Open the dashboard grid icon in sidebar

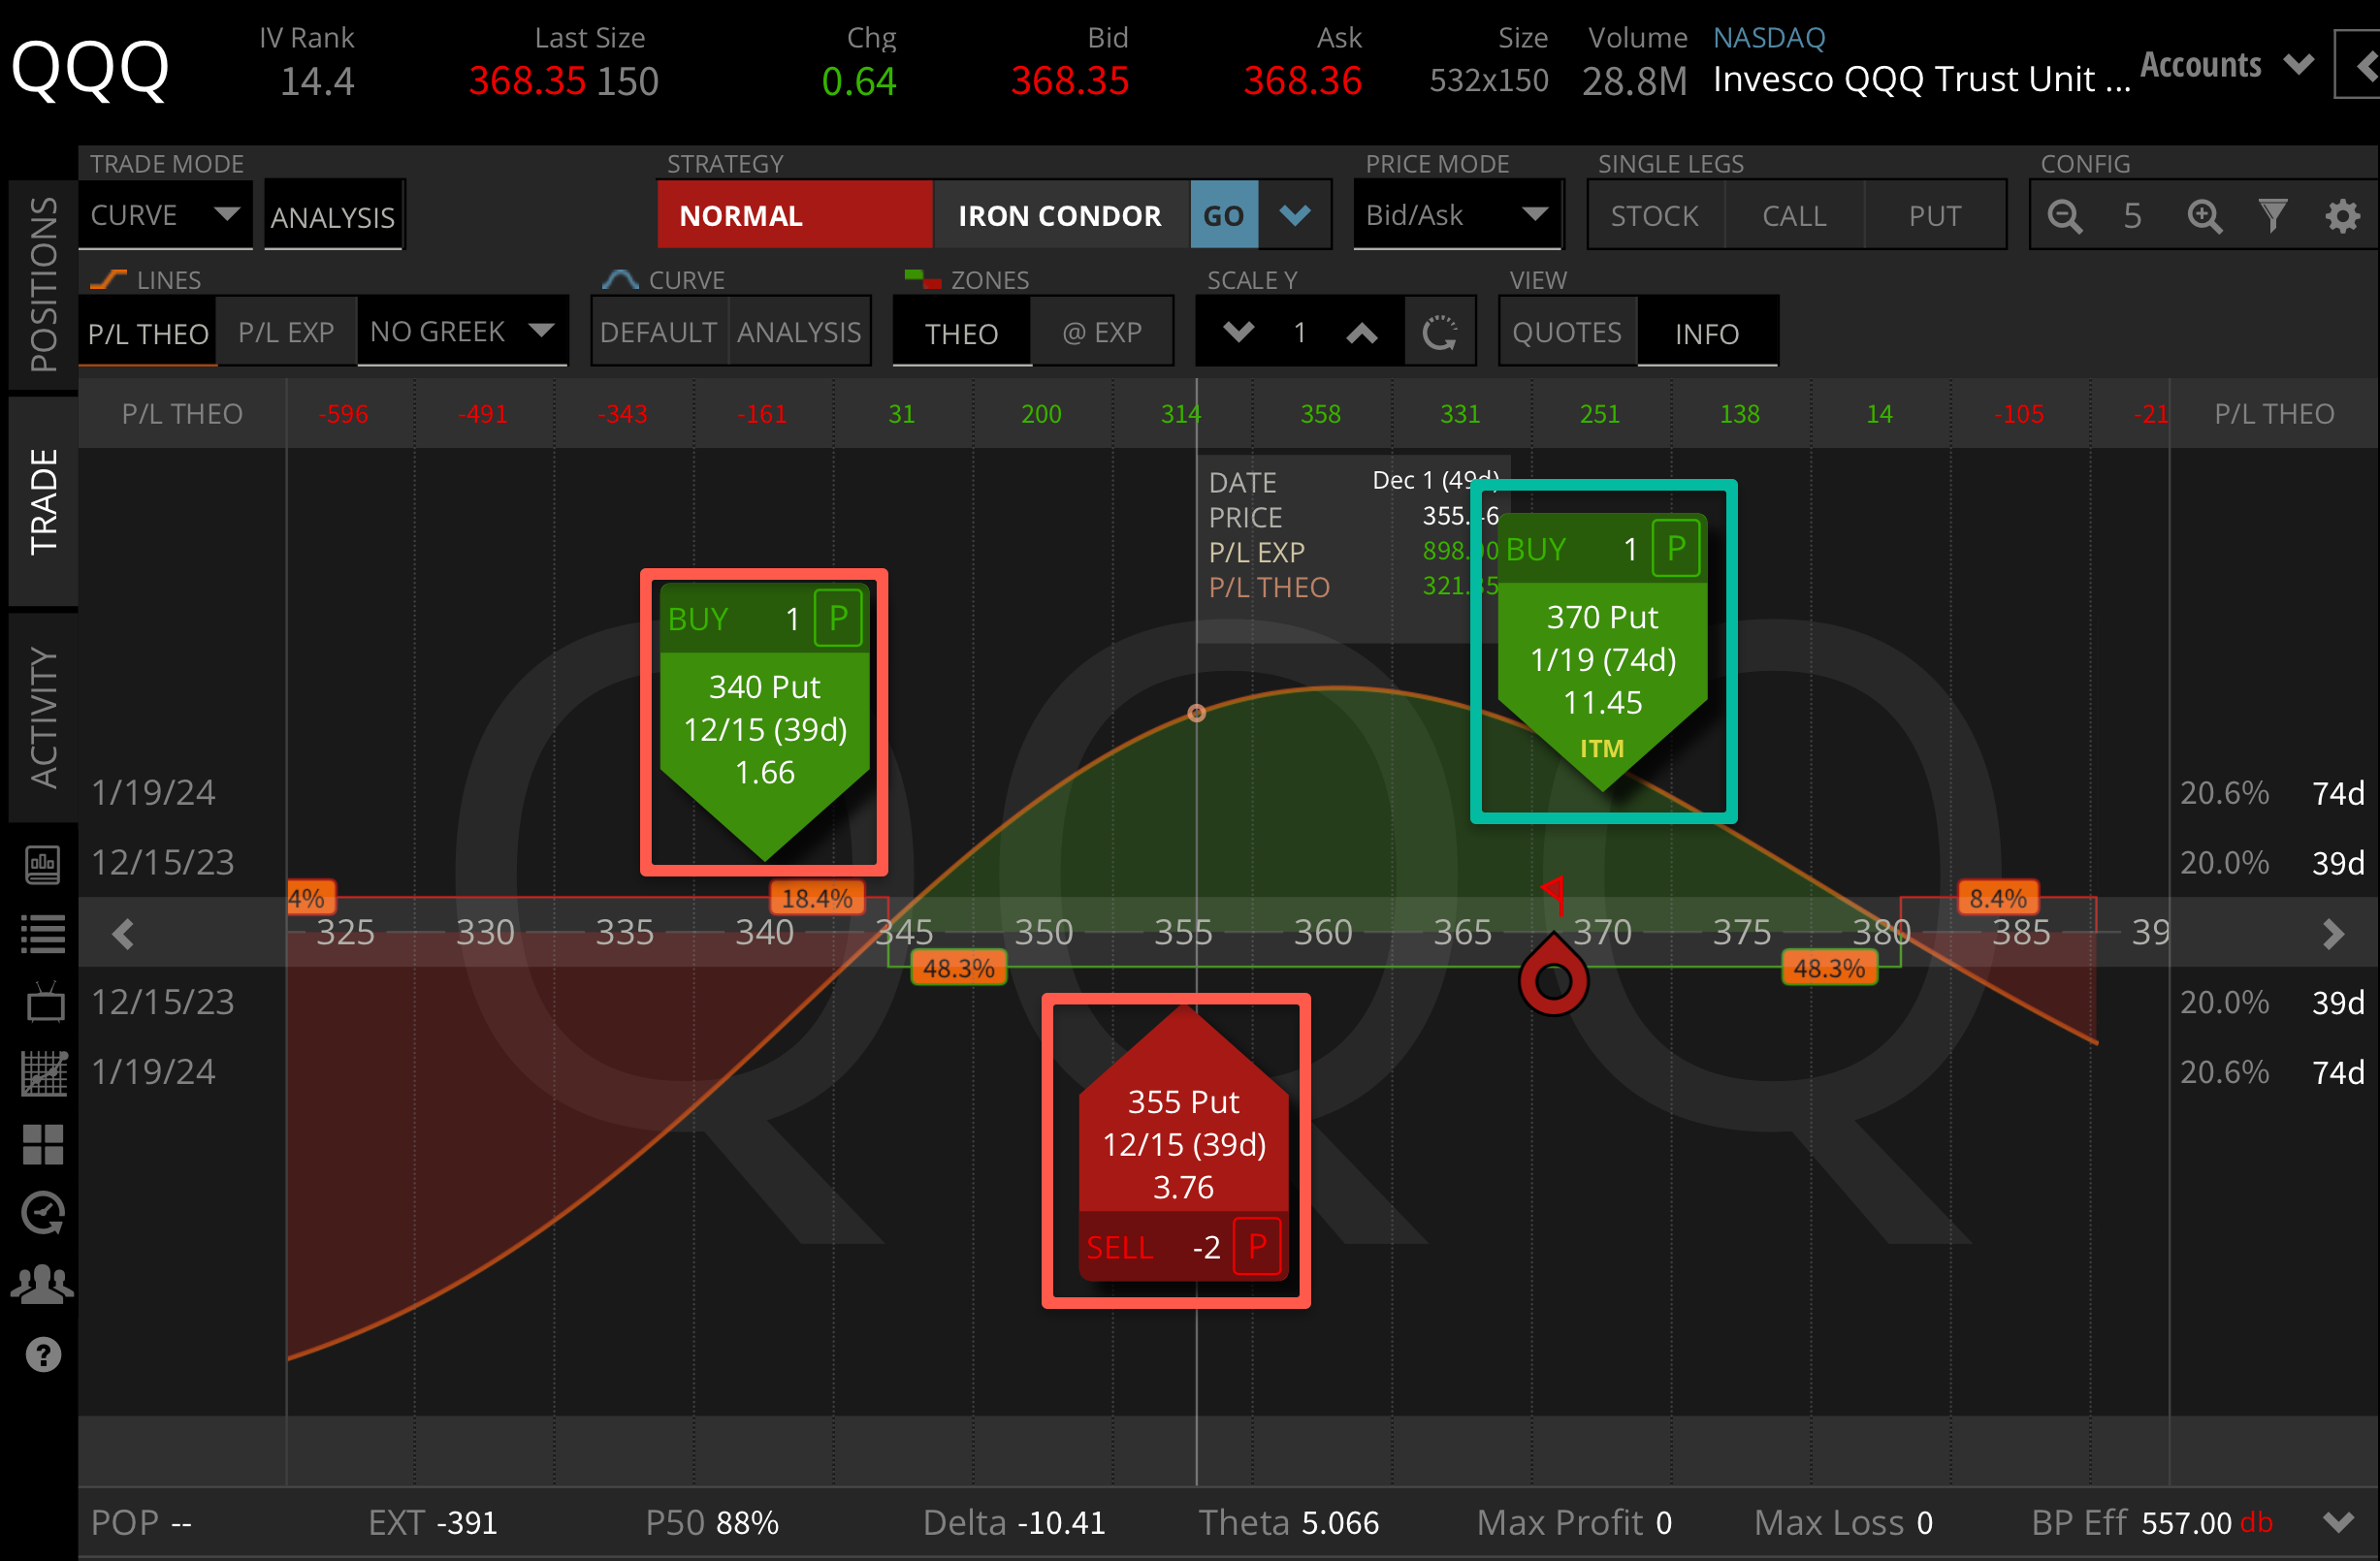coord(42,1144)
